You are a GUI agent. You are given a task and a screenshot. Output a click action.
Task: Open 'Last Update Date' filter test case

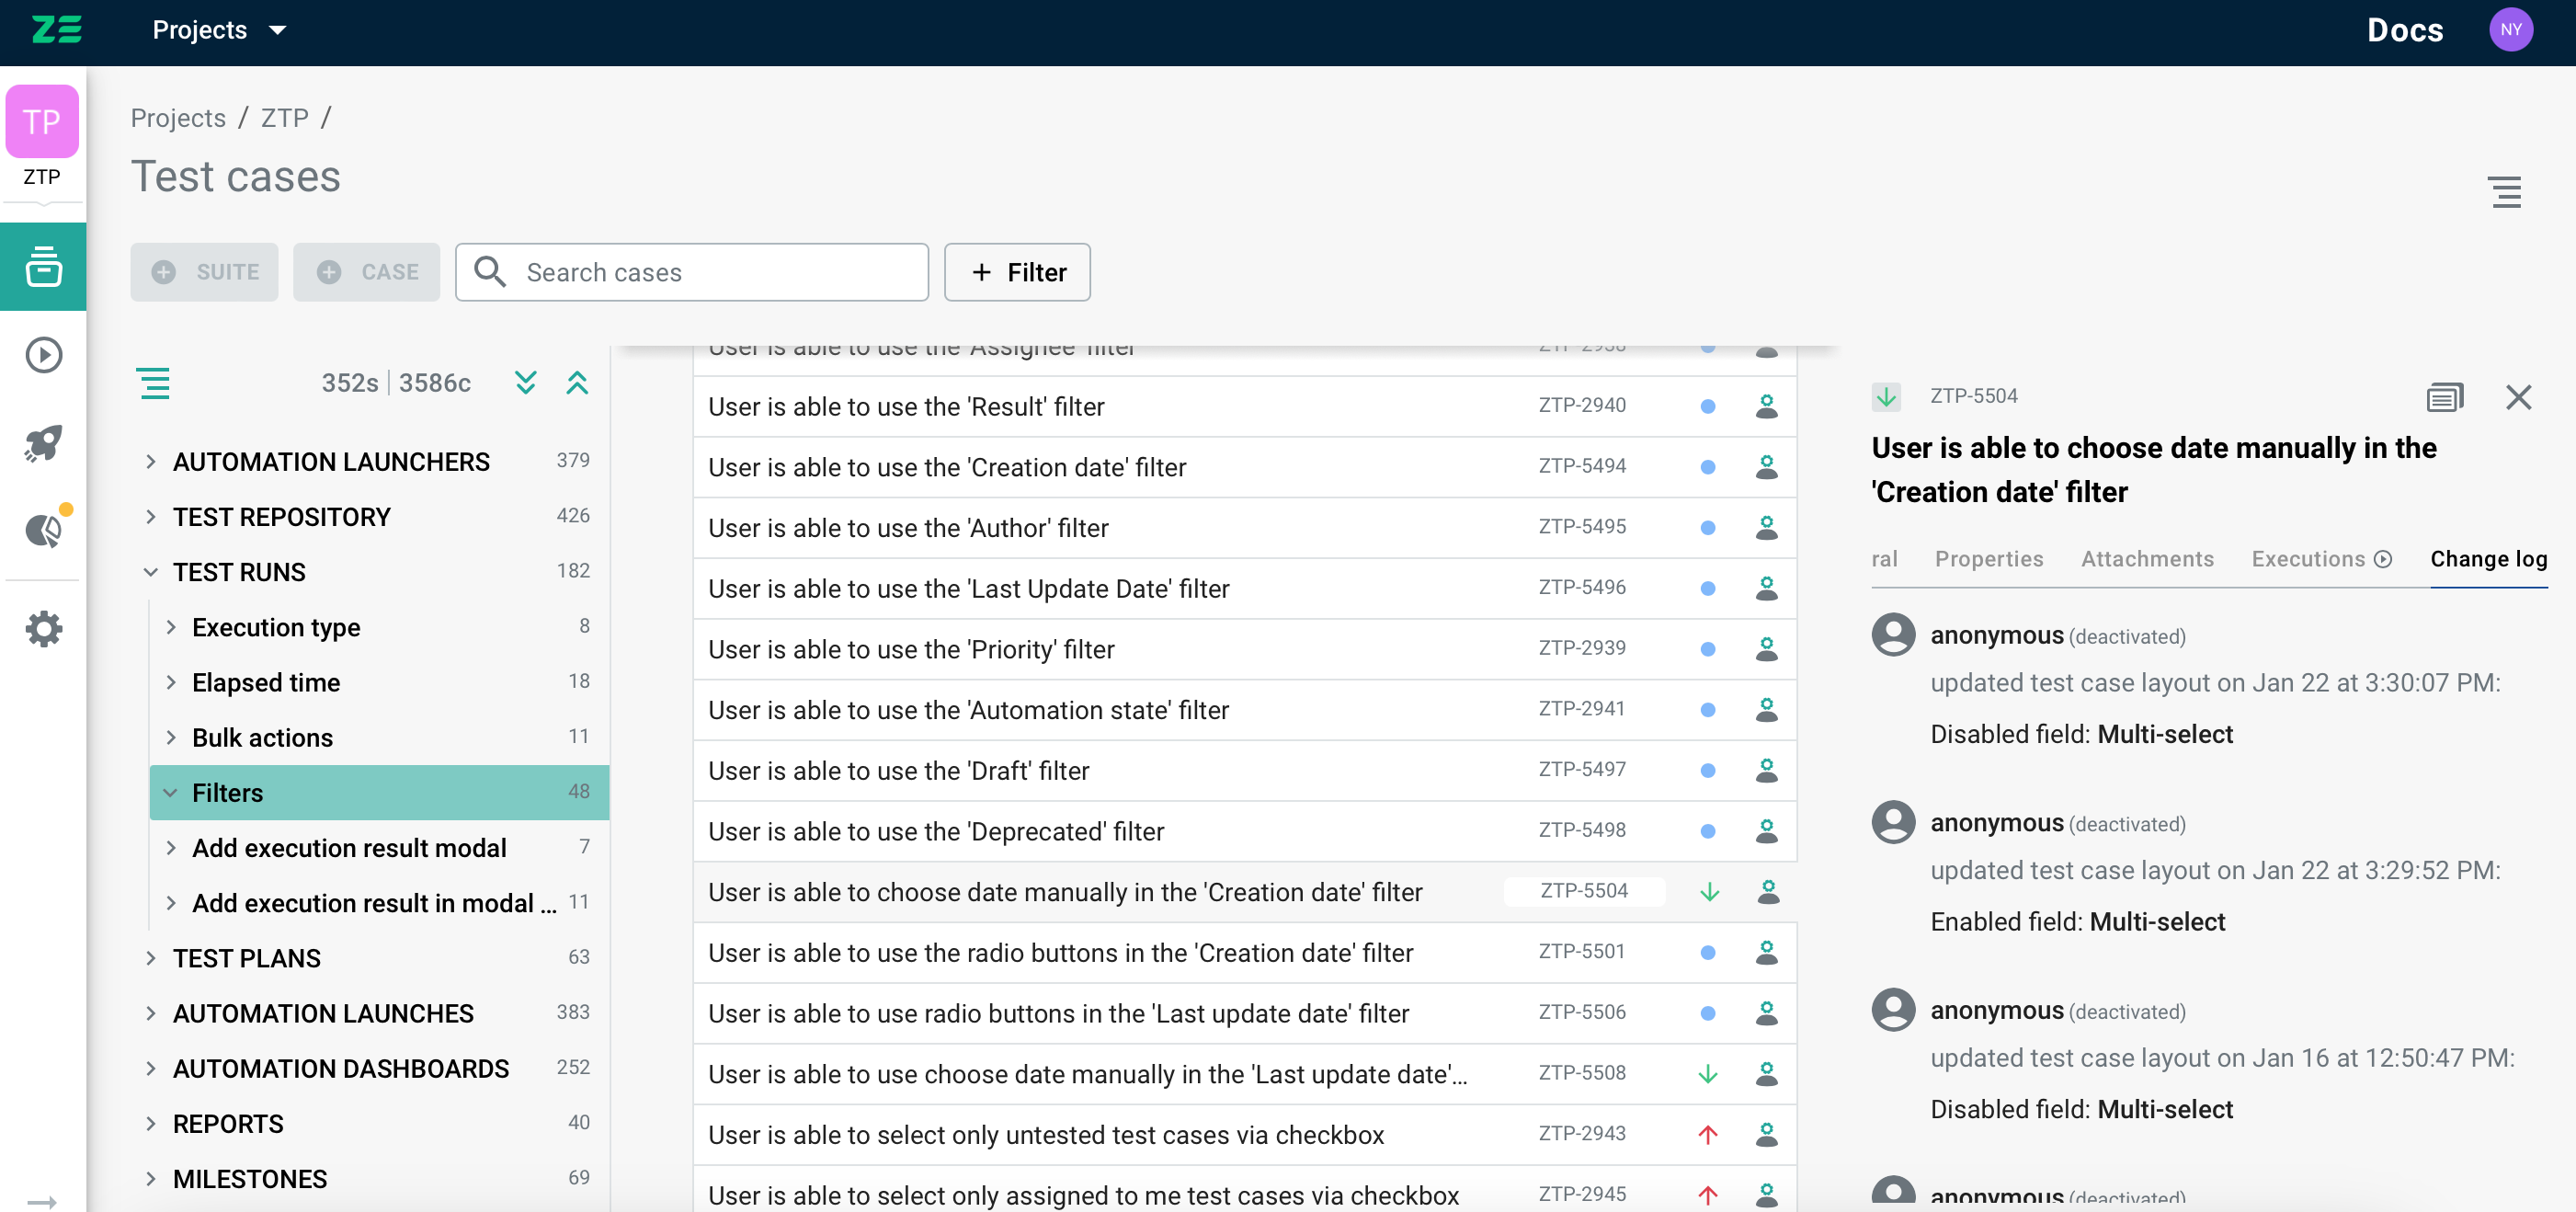968,588
